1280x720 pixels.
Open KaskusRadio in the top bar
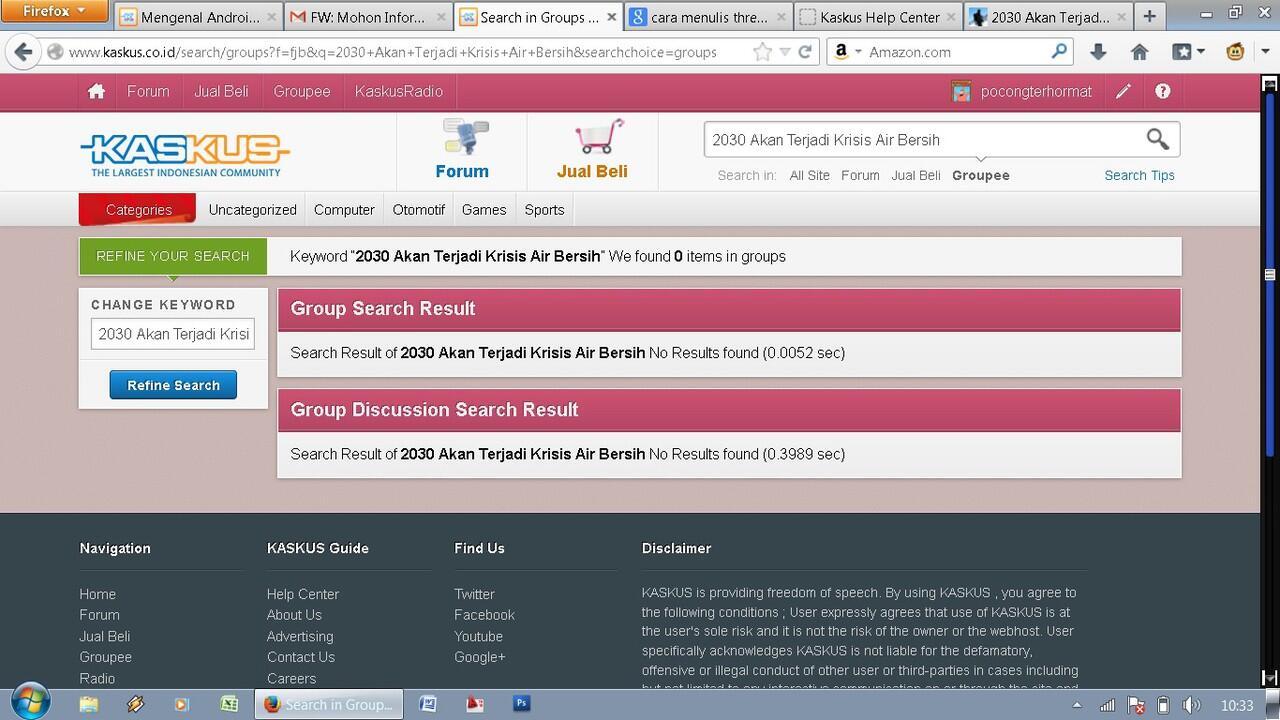coord(398,91)
